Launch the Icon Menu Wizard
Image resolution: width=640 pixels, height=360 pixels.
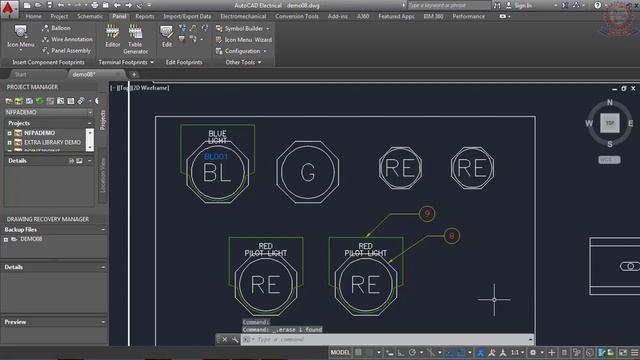point(244,40)
